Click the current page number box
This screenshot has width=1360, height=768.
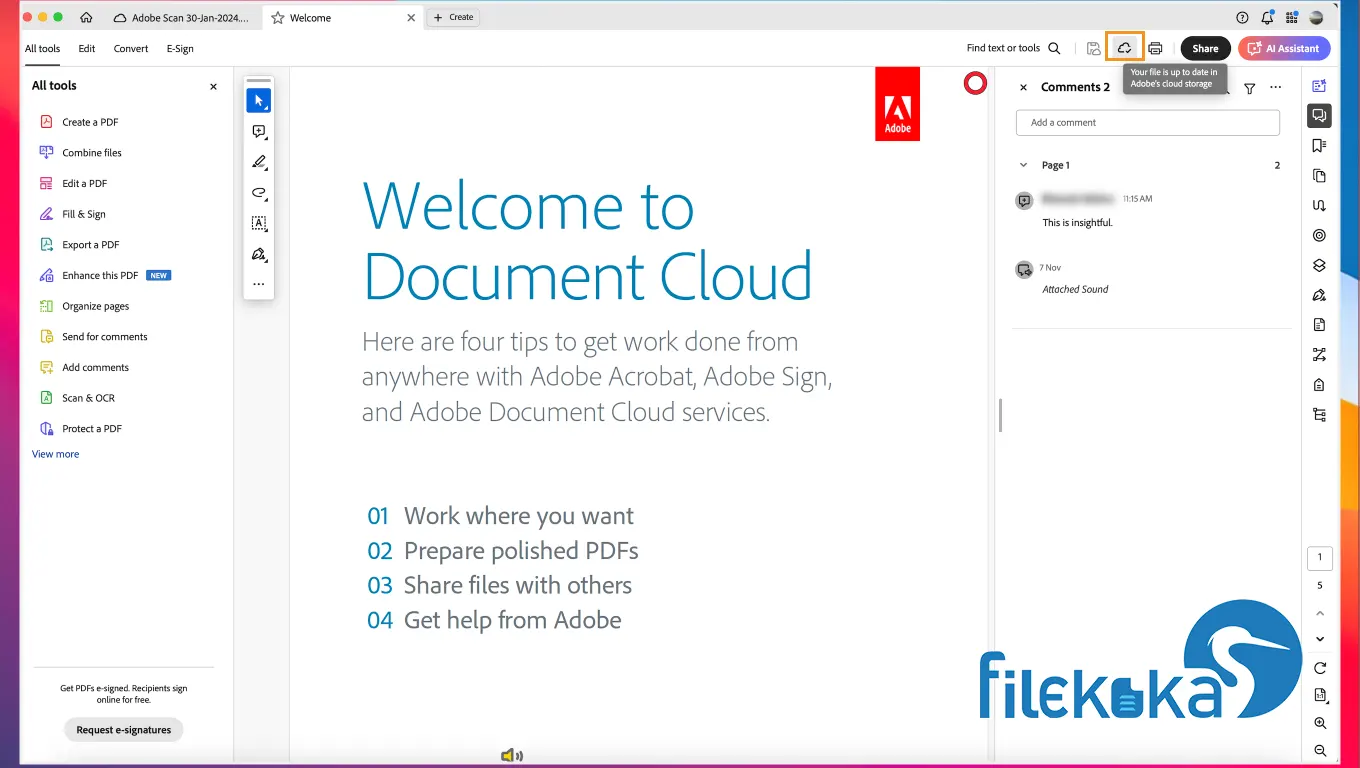pyautogui.click(x=1319, y=558)
